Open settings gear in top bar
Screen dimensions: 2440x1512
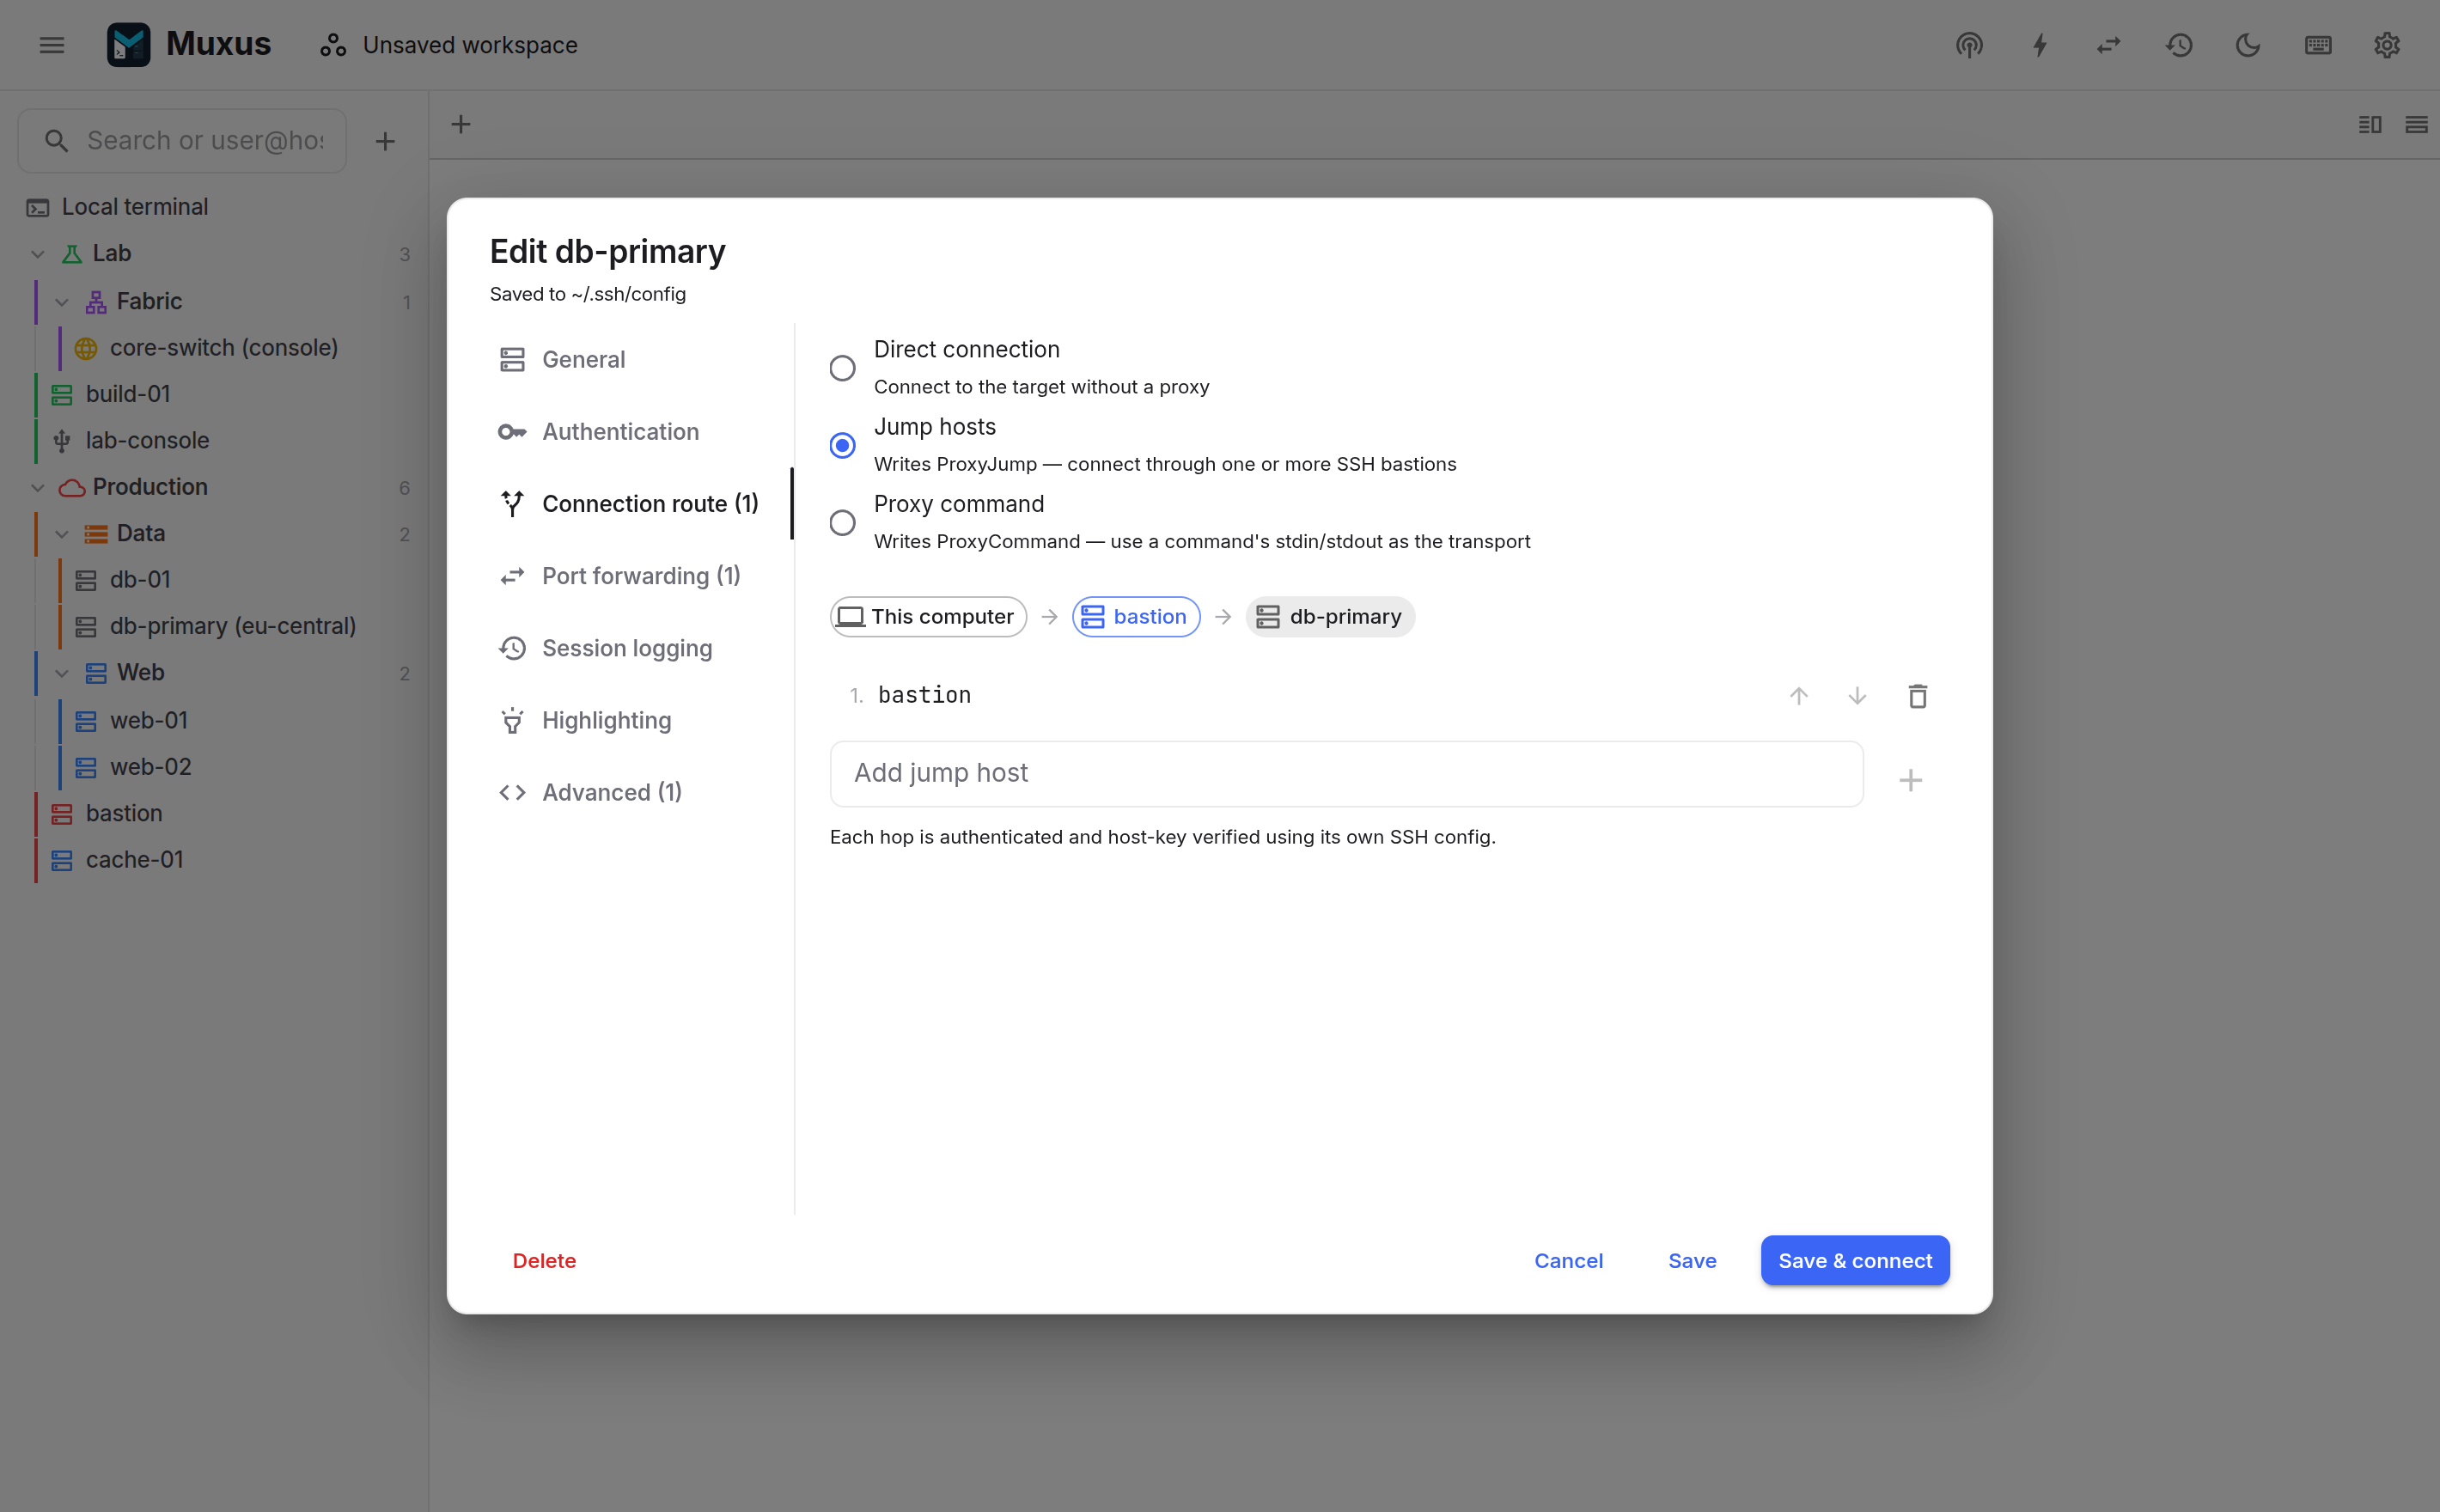coord(2386,45)
